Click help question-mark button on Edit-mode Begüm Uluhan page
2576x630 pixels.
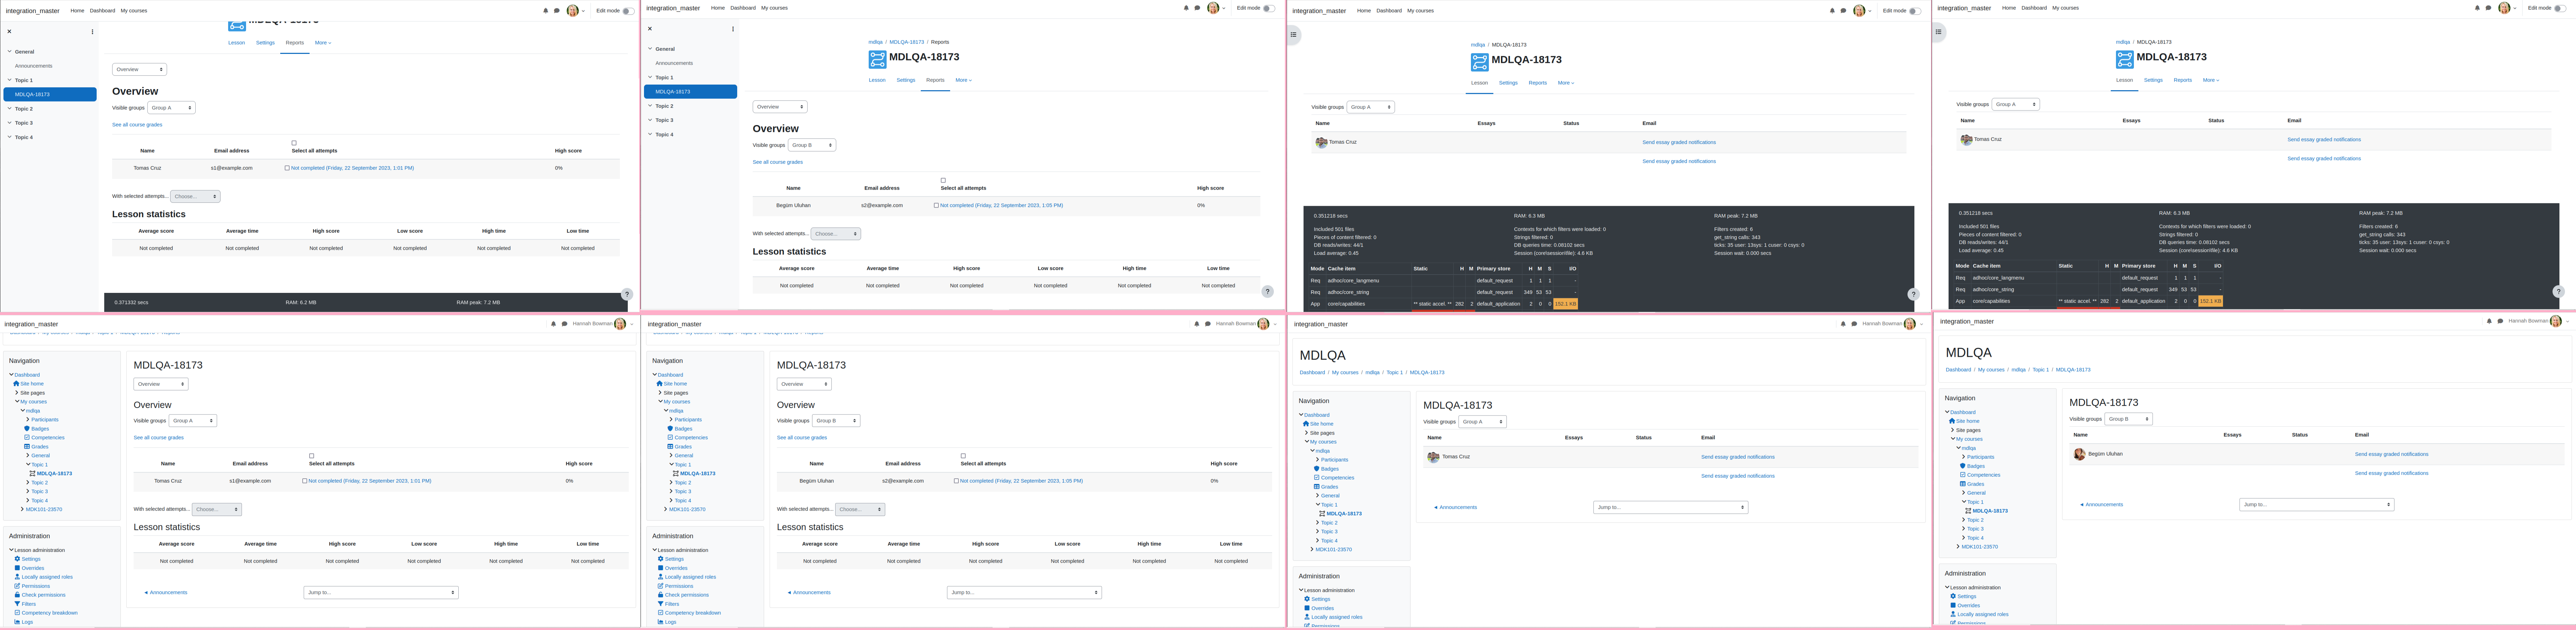click(x=1267, y=292)
